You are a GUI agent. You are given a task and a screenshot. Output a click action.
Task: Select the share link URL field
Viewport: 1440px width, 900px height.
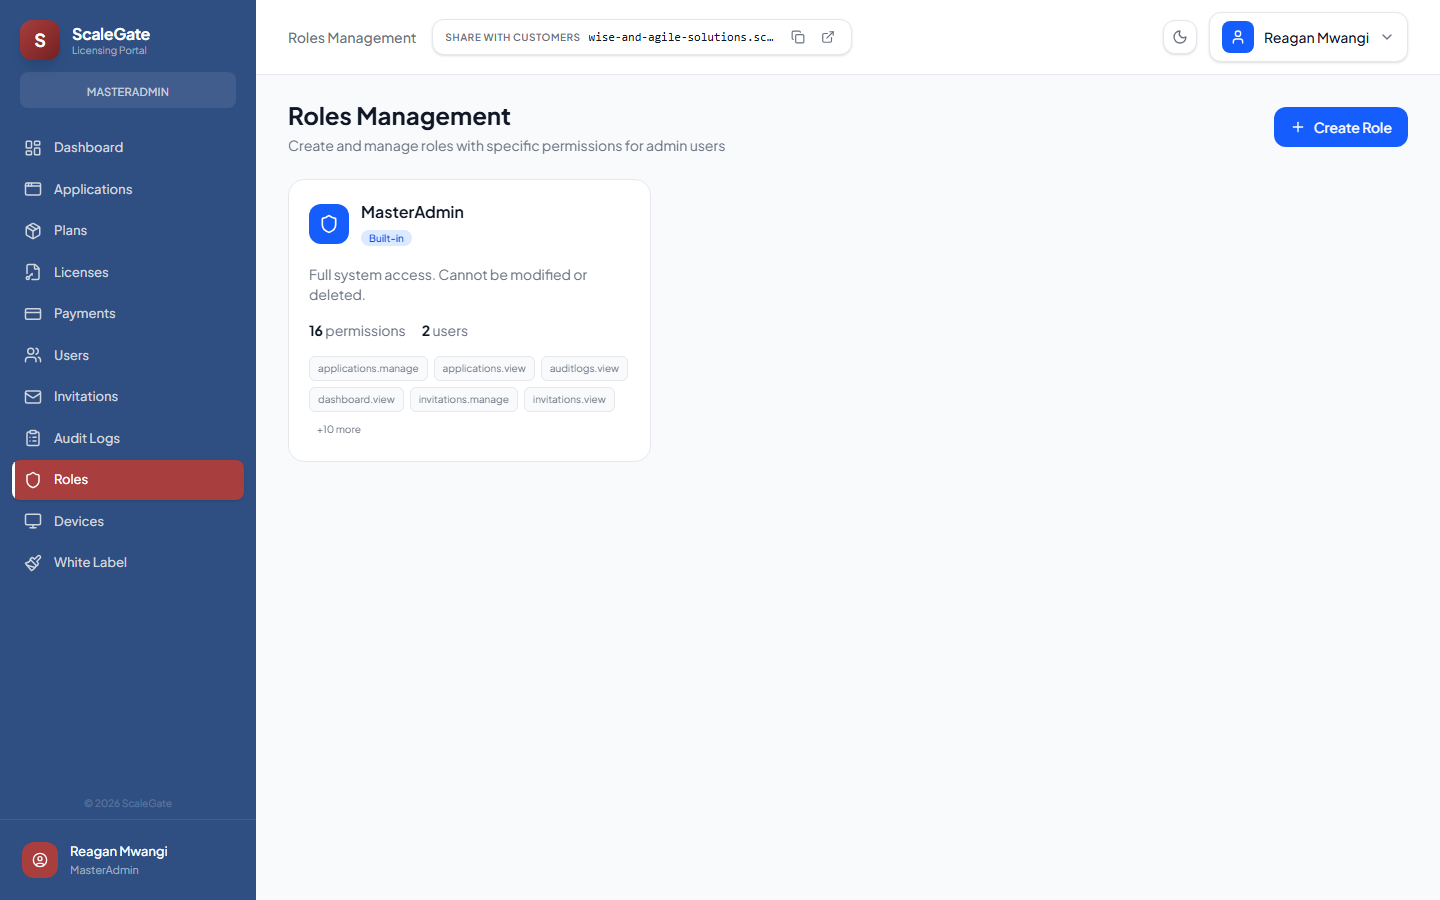point(680,37)
